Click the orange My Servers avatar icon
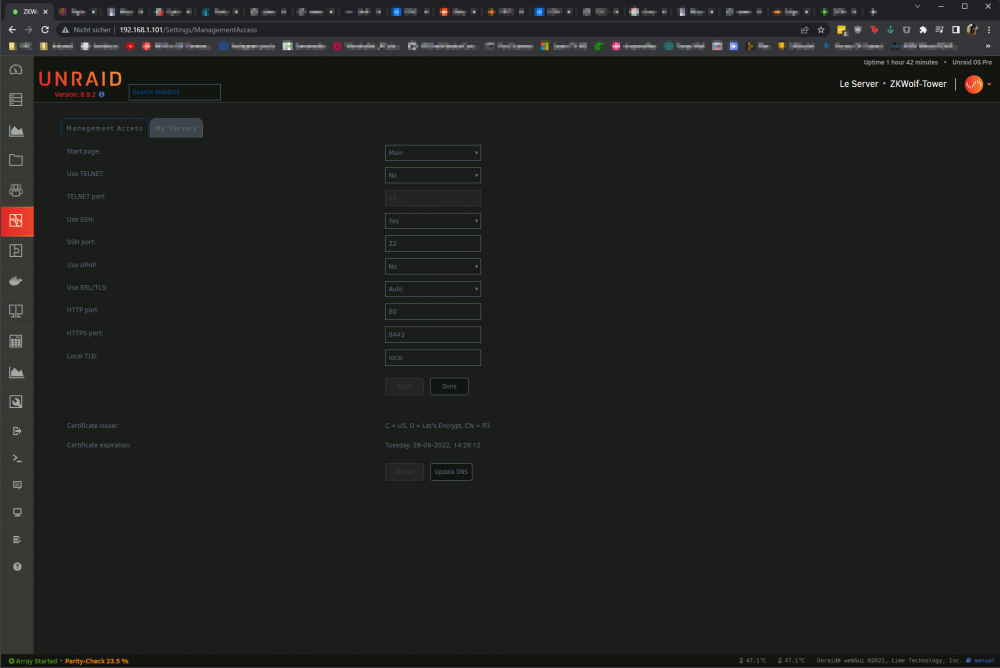This screenshot has height=668, width=1000. pos(973,84)
